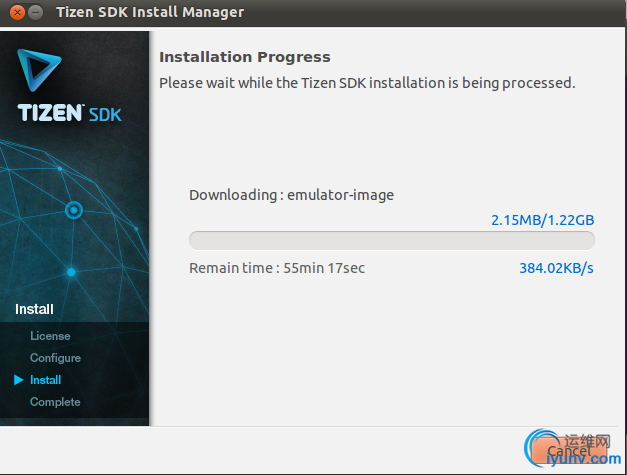Cancel the installation

[570, 451]
